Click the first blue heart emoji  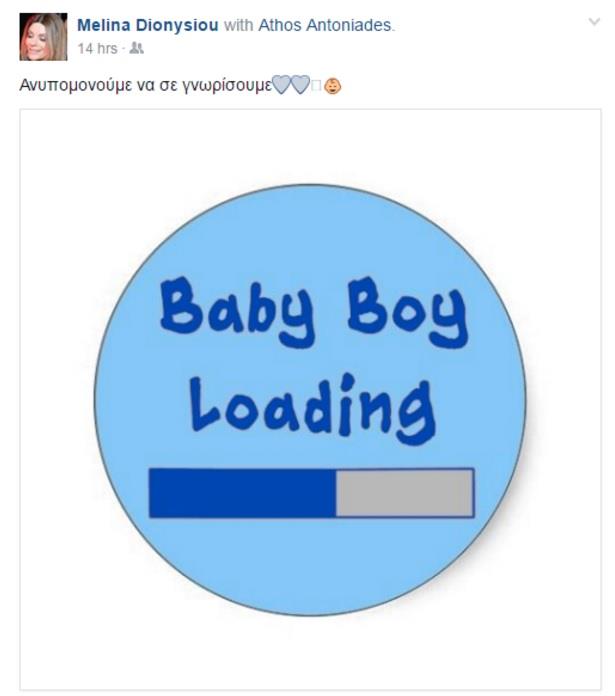[x=281, y=85]
